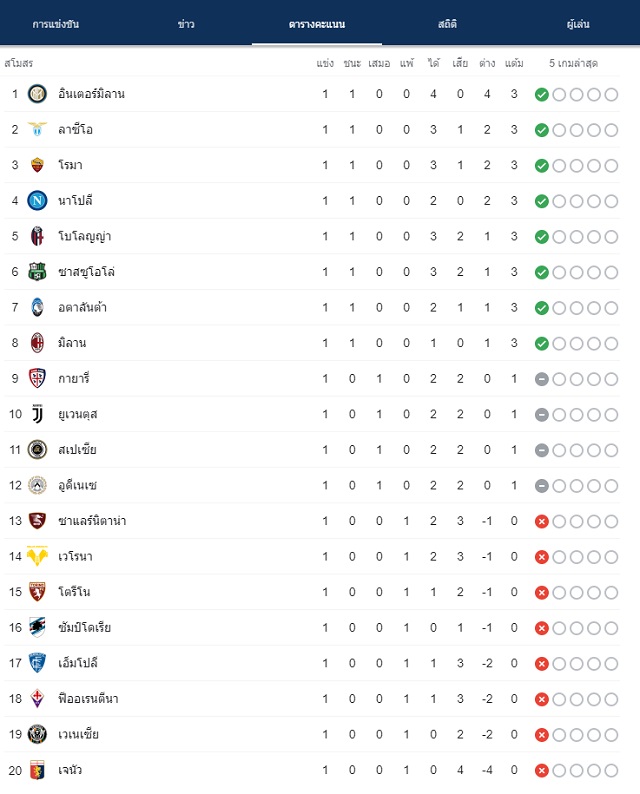Viewport: 640px width, 794px height.
Task: Click Verona's red loss indicator
Action: 542,557
